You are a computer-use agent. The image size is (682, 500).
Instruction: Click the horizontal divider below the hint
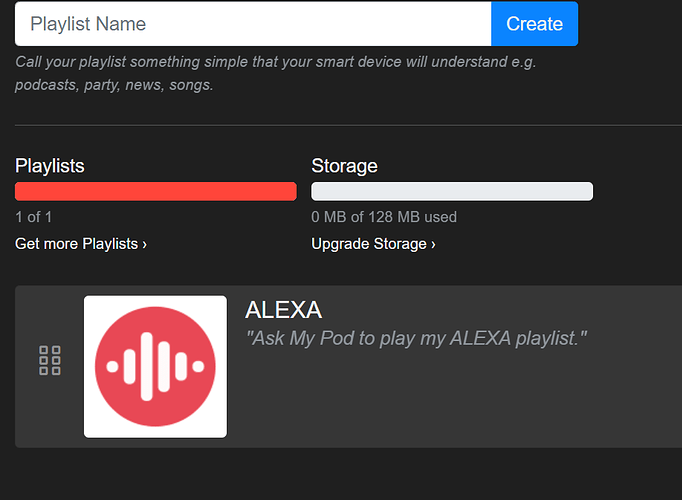click(x=348, y=125)
